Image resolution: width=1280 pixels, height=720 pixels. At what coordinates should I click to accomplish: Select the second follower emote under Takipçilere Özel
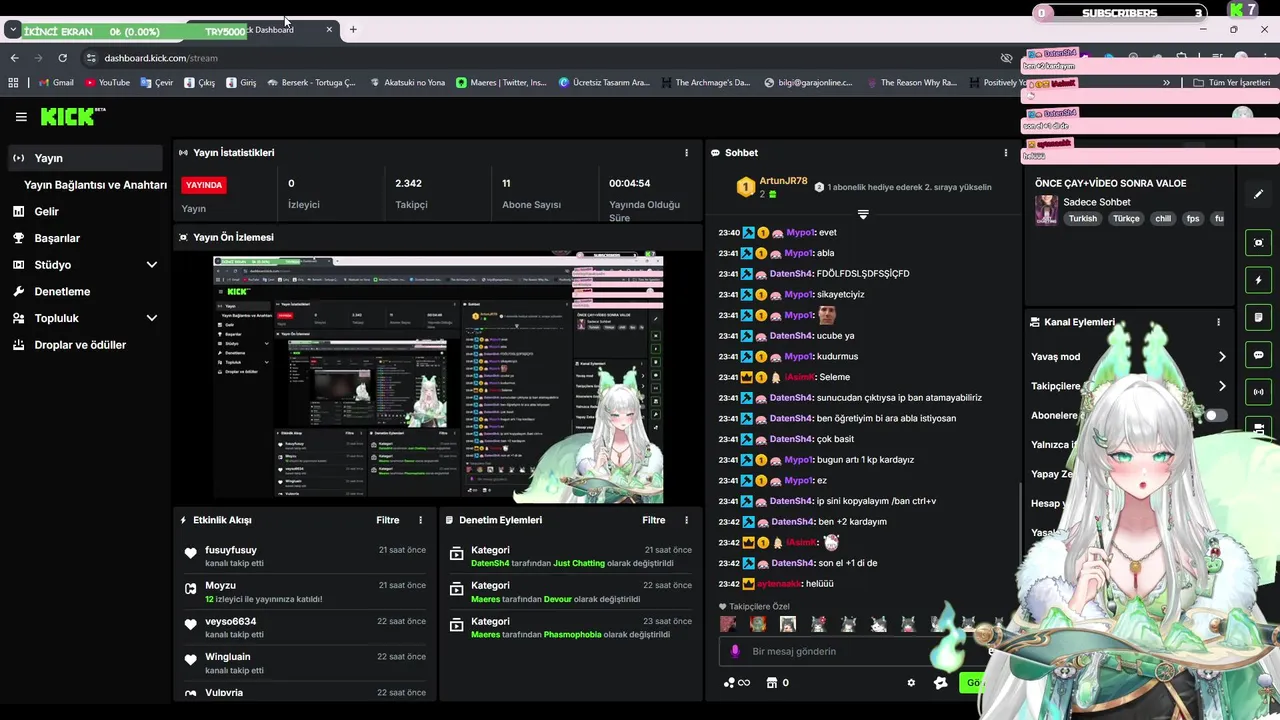pyautogui.click(x=758, y=624)
